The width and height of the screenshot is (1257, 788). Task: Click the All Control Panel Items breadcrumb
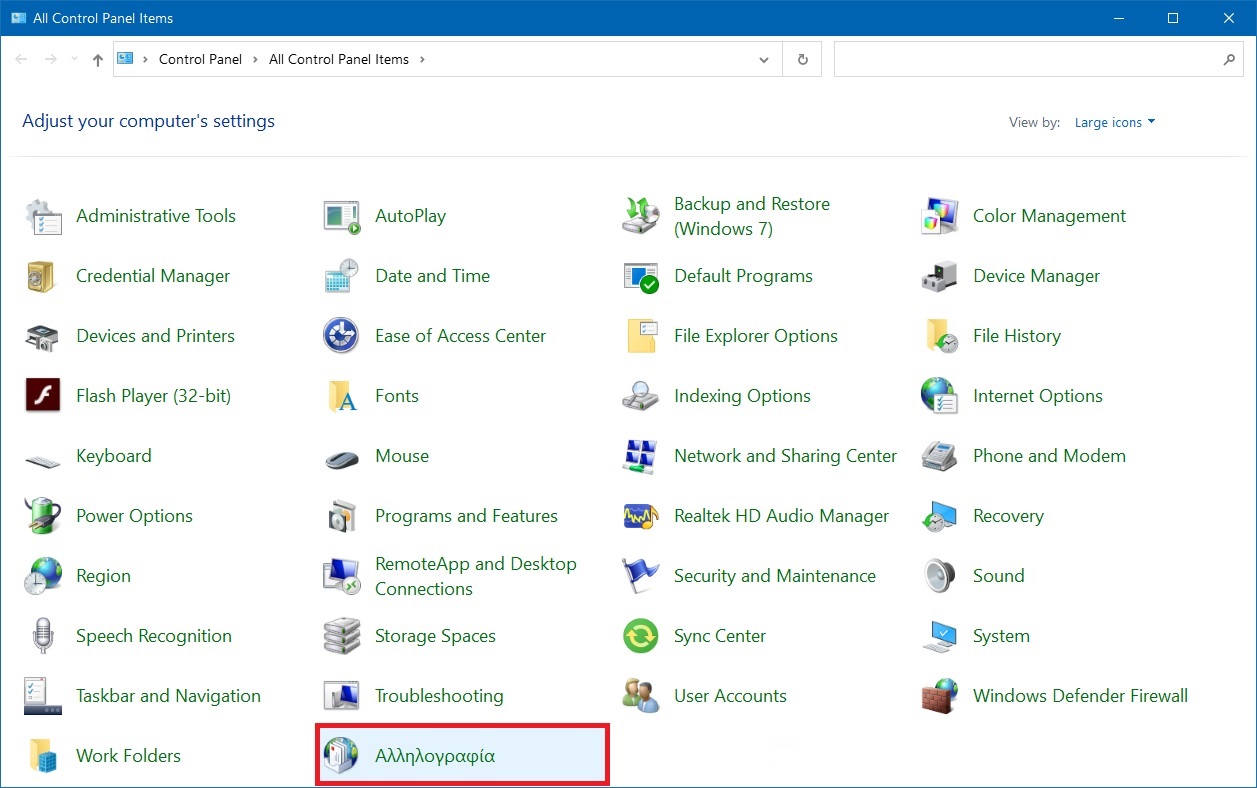[x=339, y=59]
